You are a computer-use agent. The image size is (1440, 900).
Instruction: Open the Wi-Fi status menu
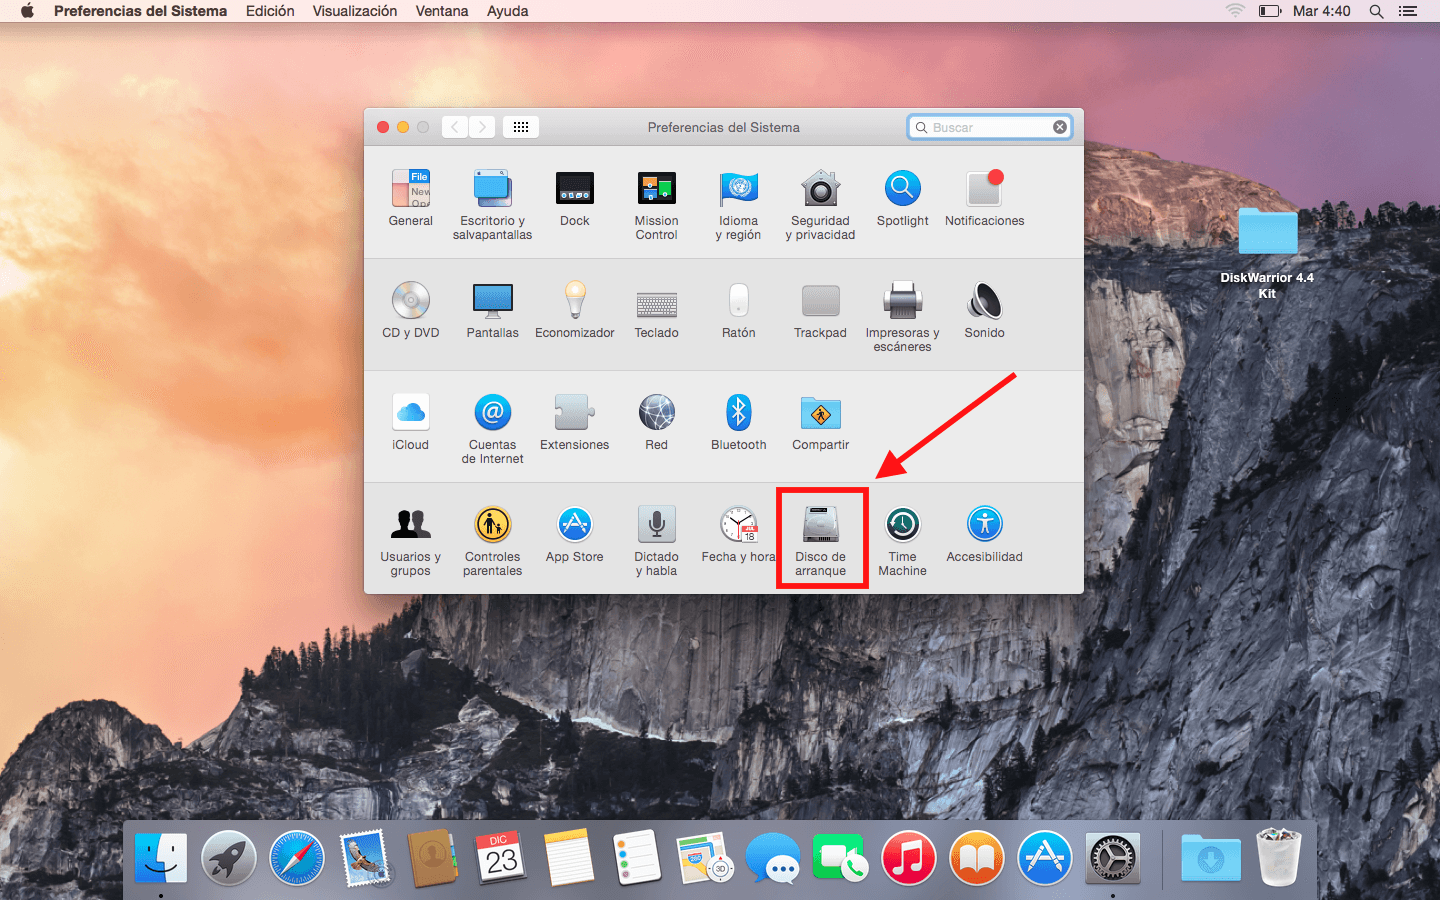point(1235,11)
